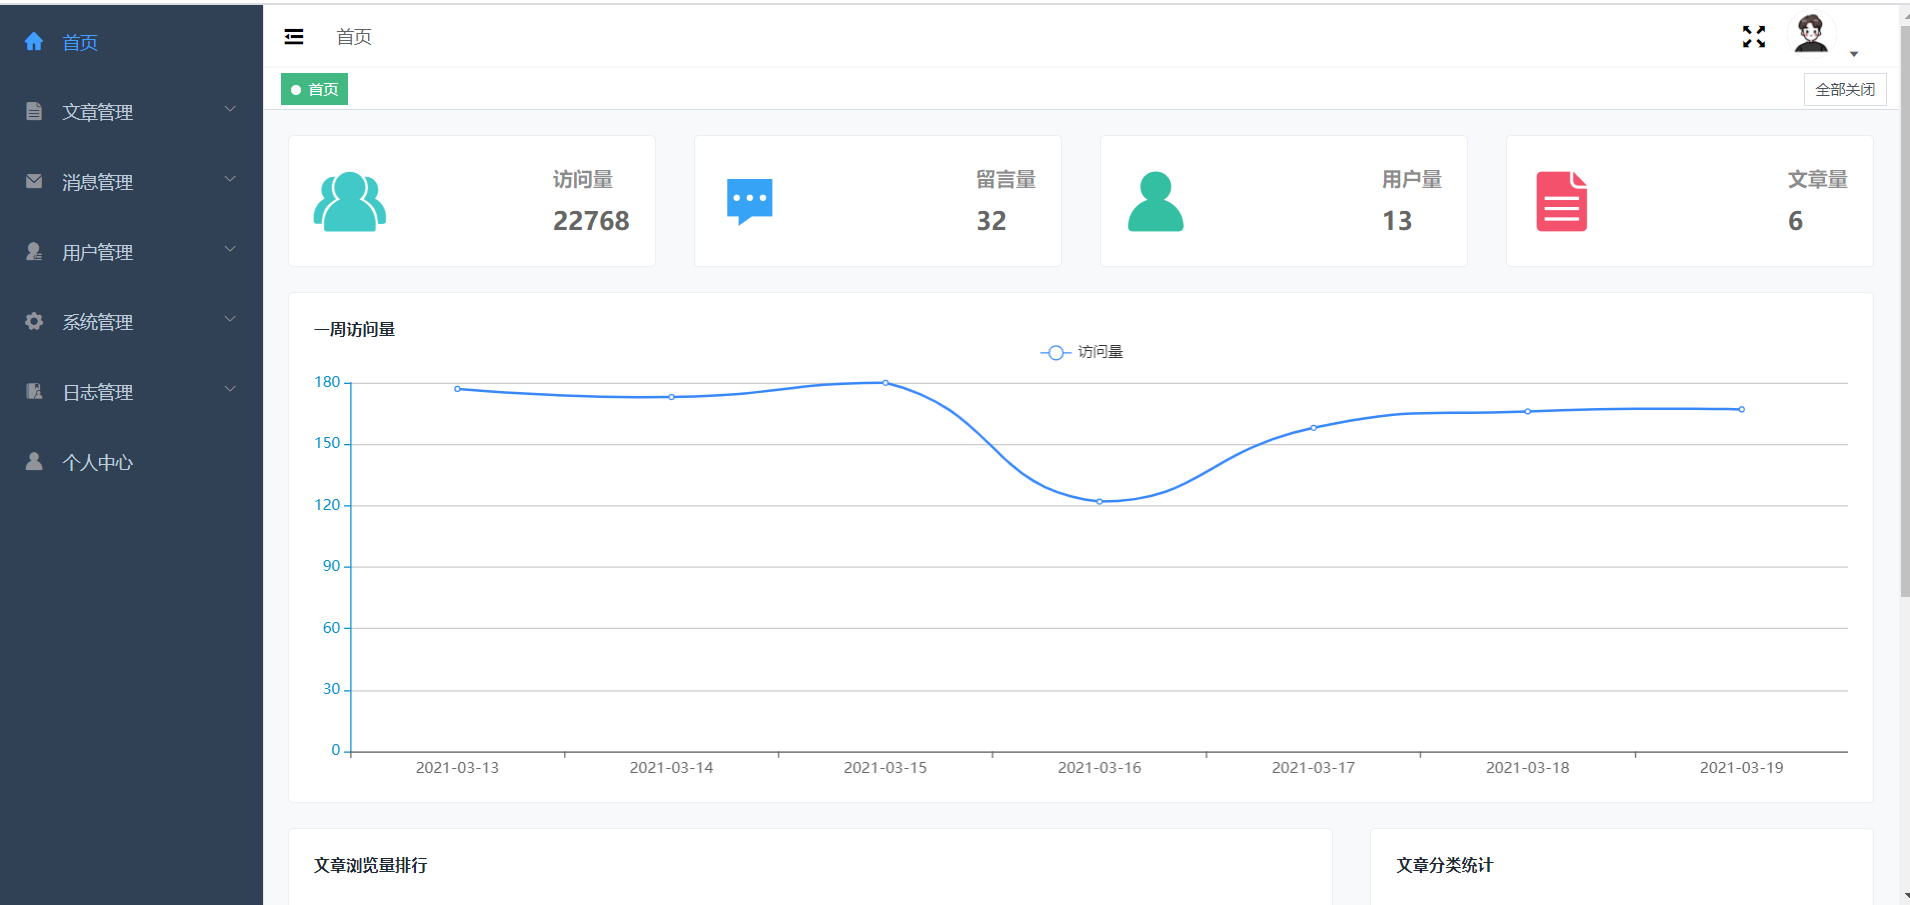Open 首页 from the breadcrumb
Screen dimensions: 1910x905
(354, 37)
